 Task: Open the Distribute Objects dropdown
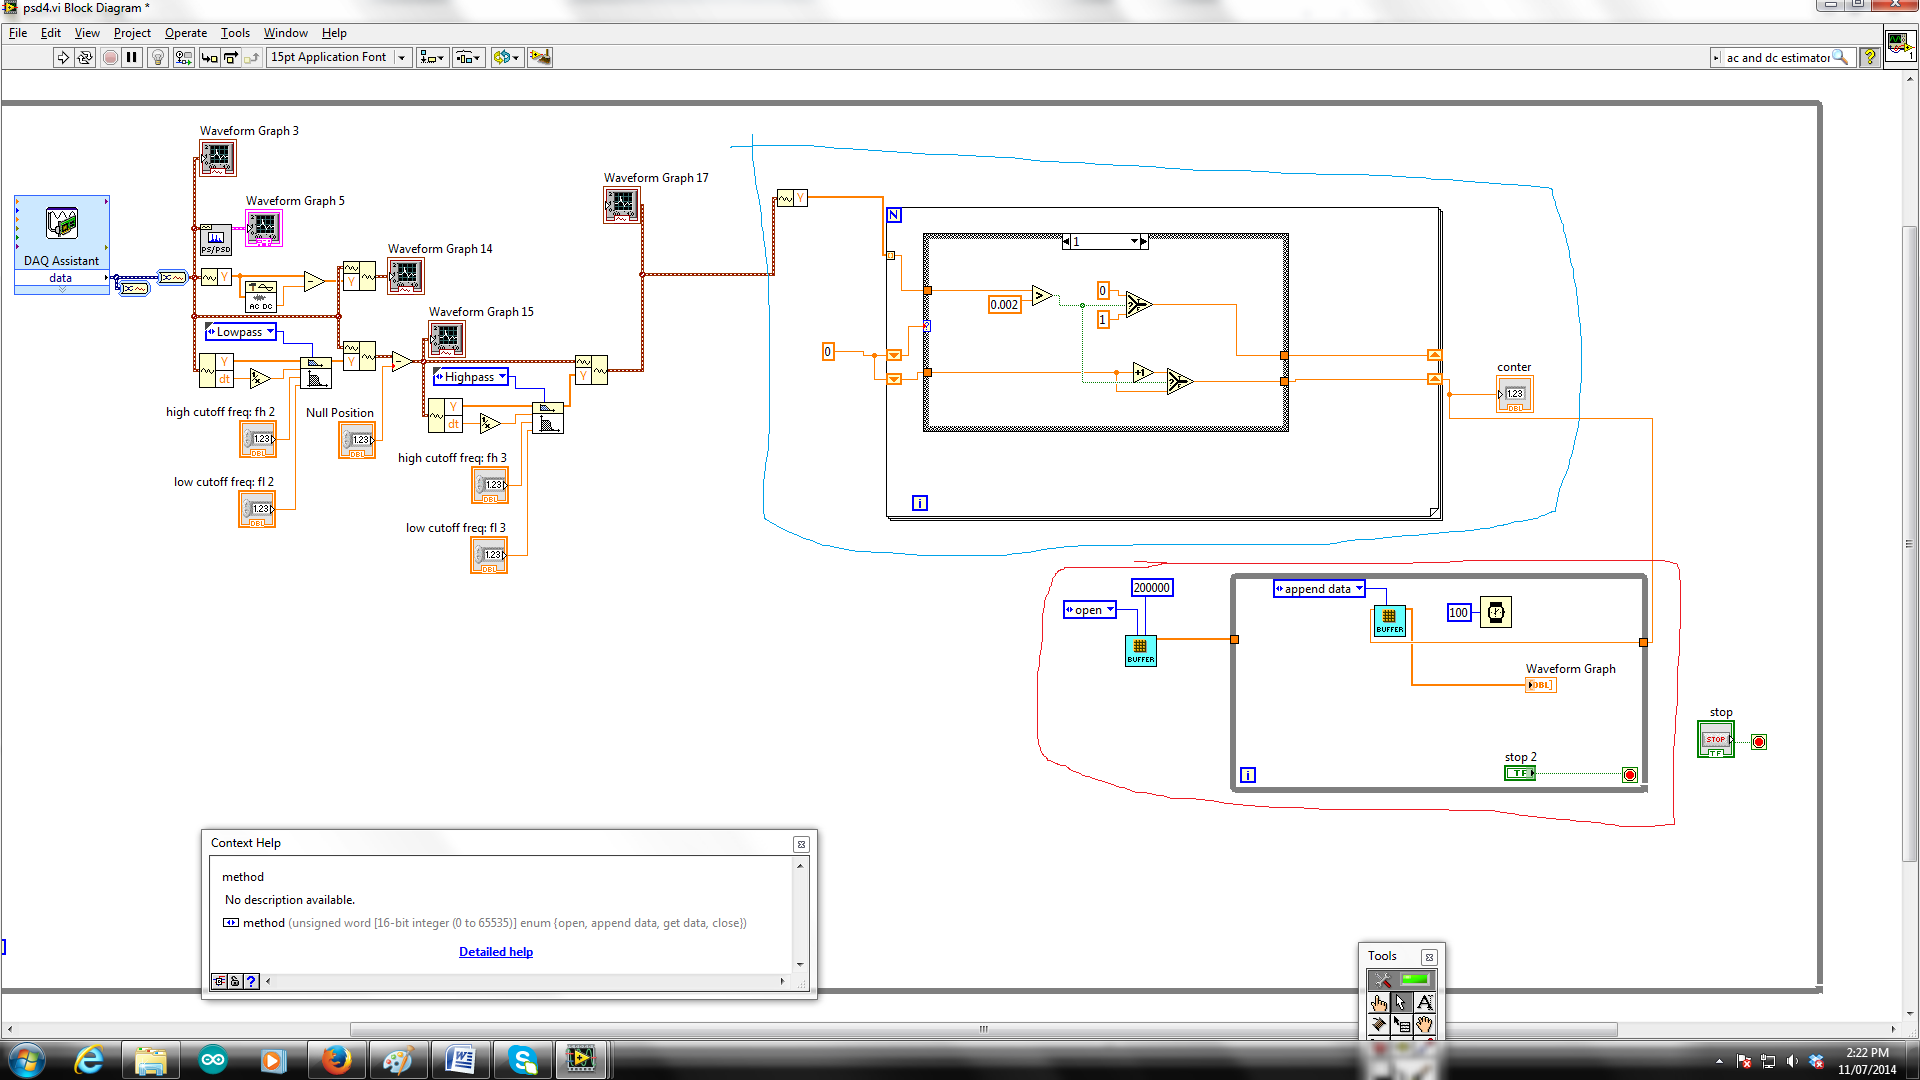pyautogui.click(x=469, y=57)
